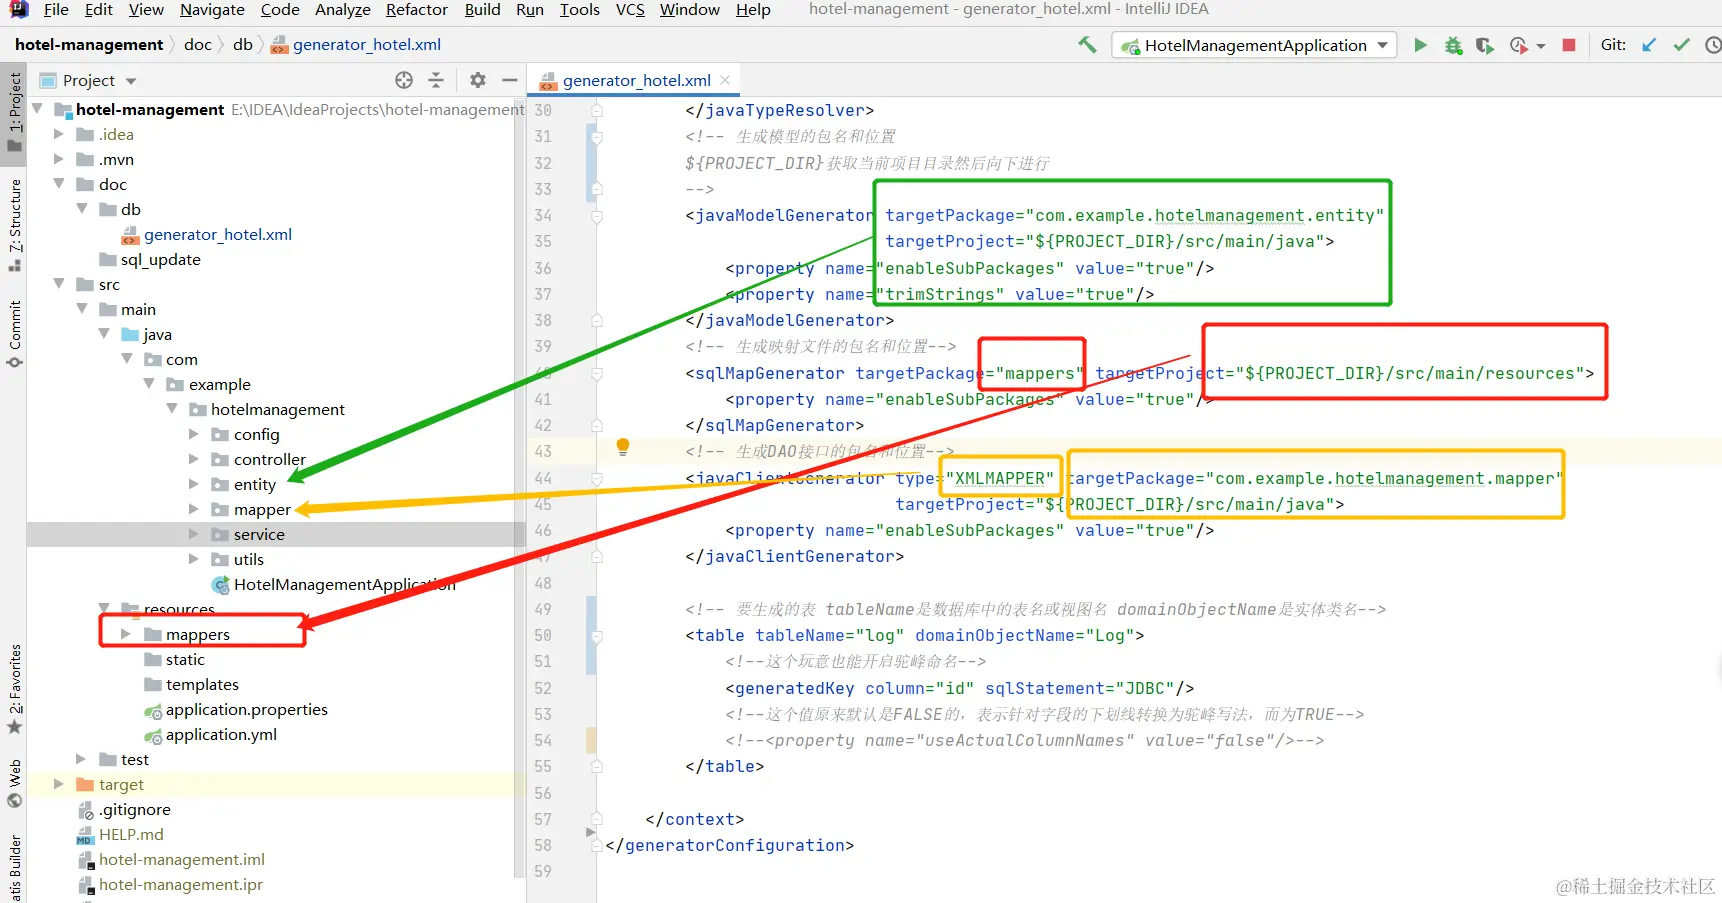1722x903 pixels.
Task: Select the sql_update folder
Action: coord(160,259)
